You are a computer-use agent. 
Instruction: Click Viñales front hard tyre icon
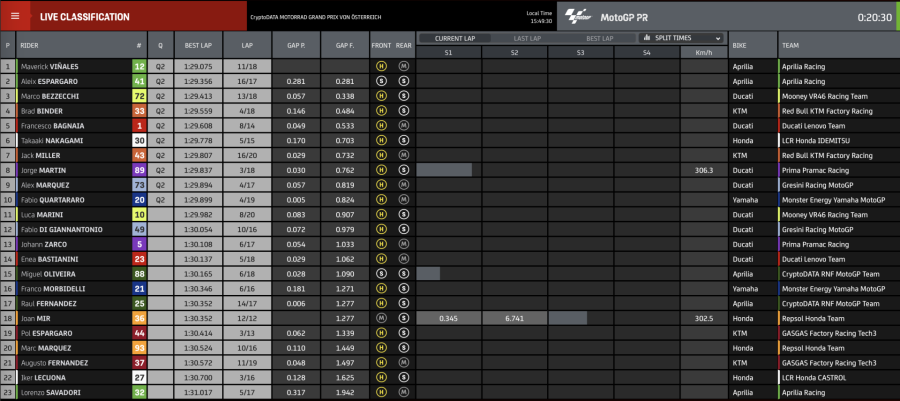pos(380,66)
